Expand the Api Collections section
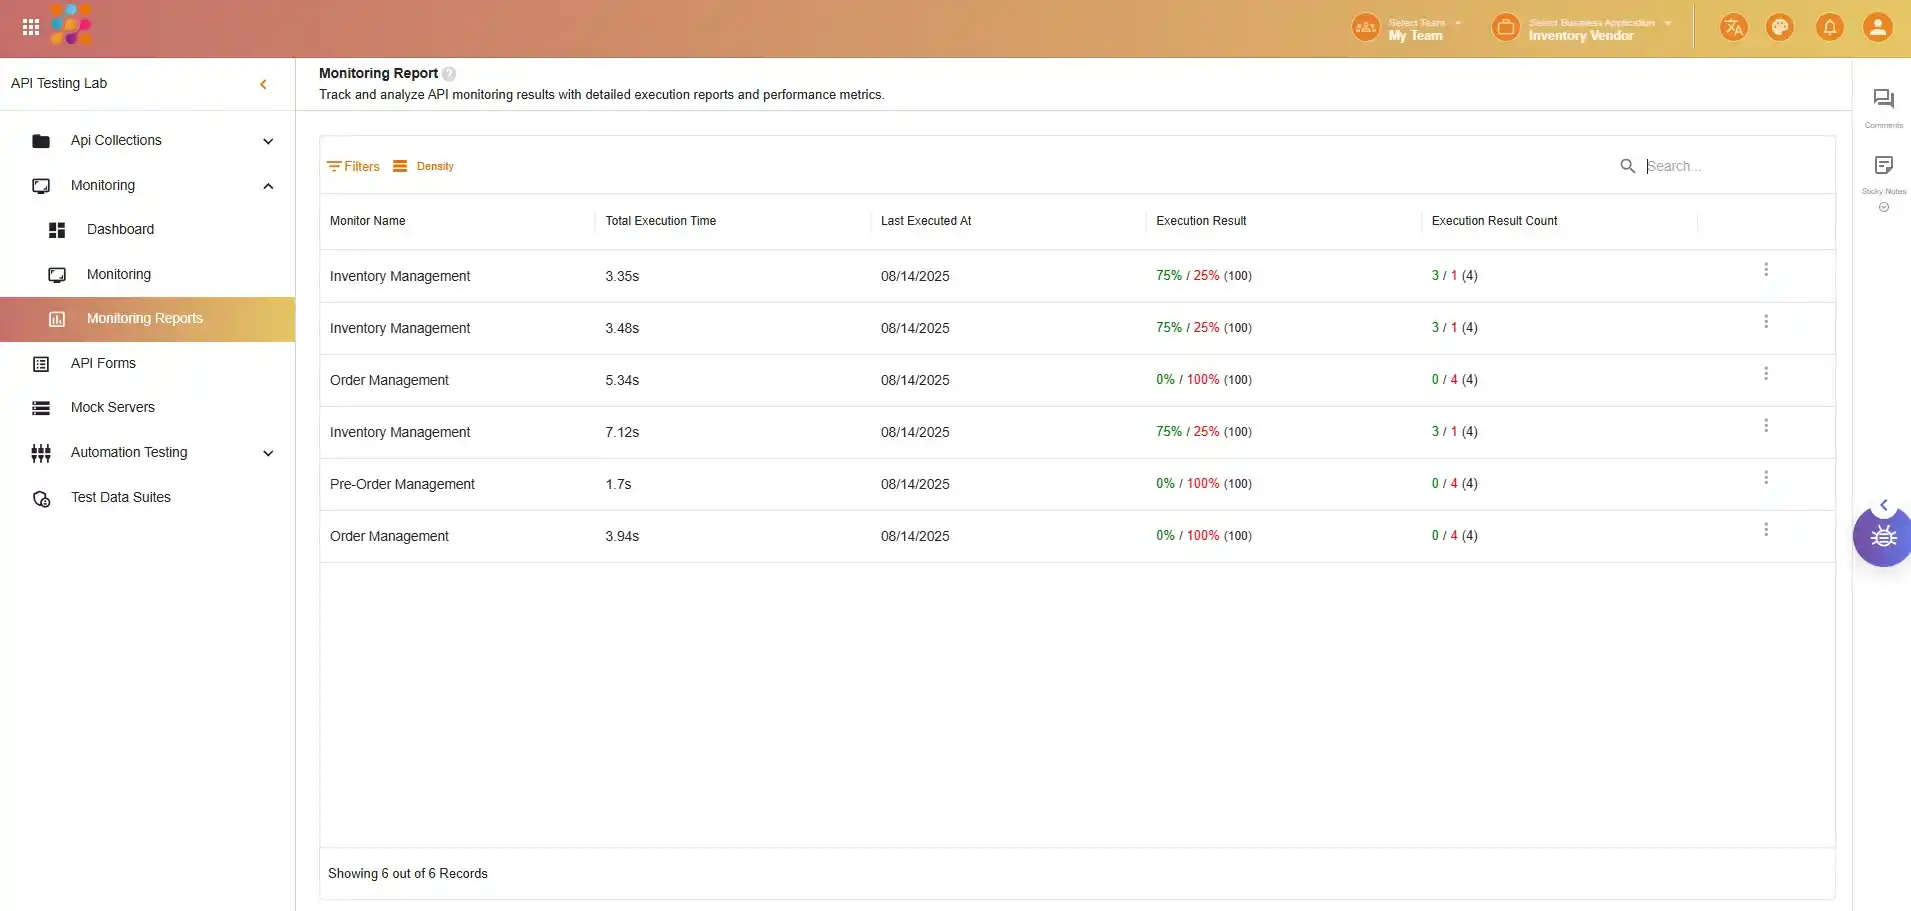Screen dimensions: 1911x911 coord(268,141)
